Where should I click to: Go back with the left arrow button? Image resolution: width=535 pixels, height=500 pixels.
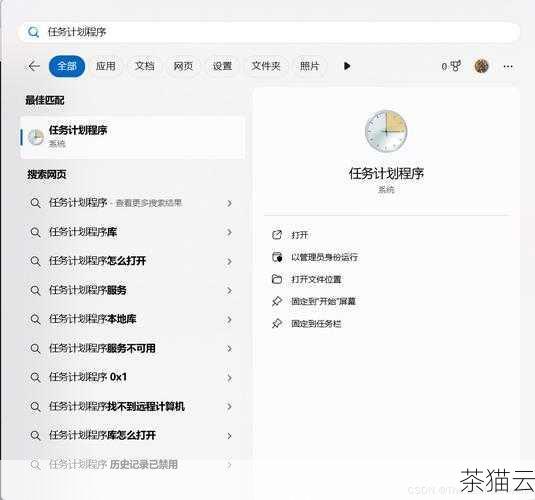click(34, 66)
